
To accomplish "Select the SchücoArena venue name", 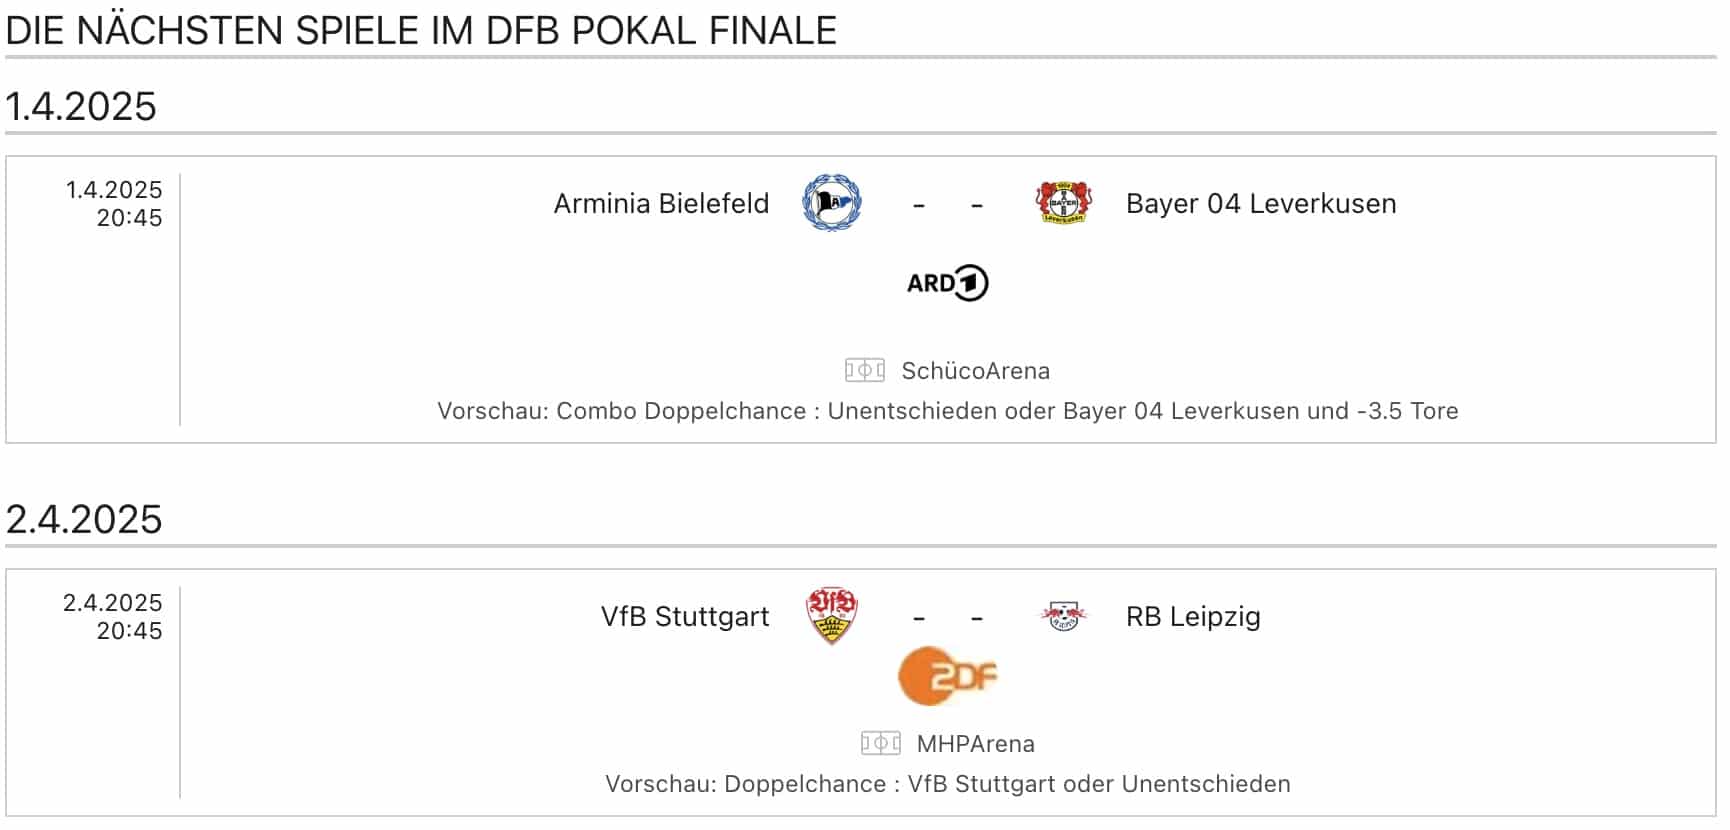I will pos(976,371).
